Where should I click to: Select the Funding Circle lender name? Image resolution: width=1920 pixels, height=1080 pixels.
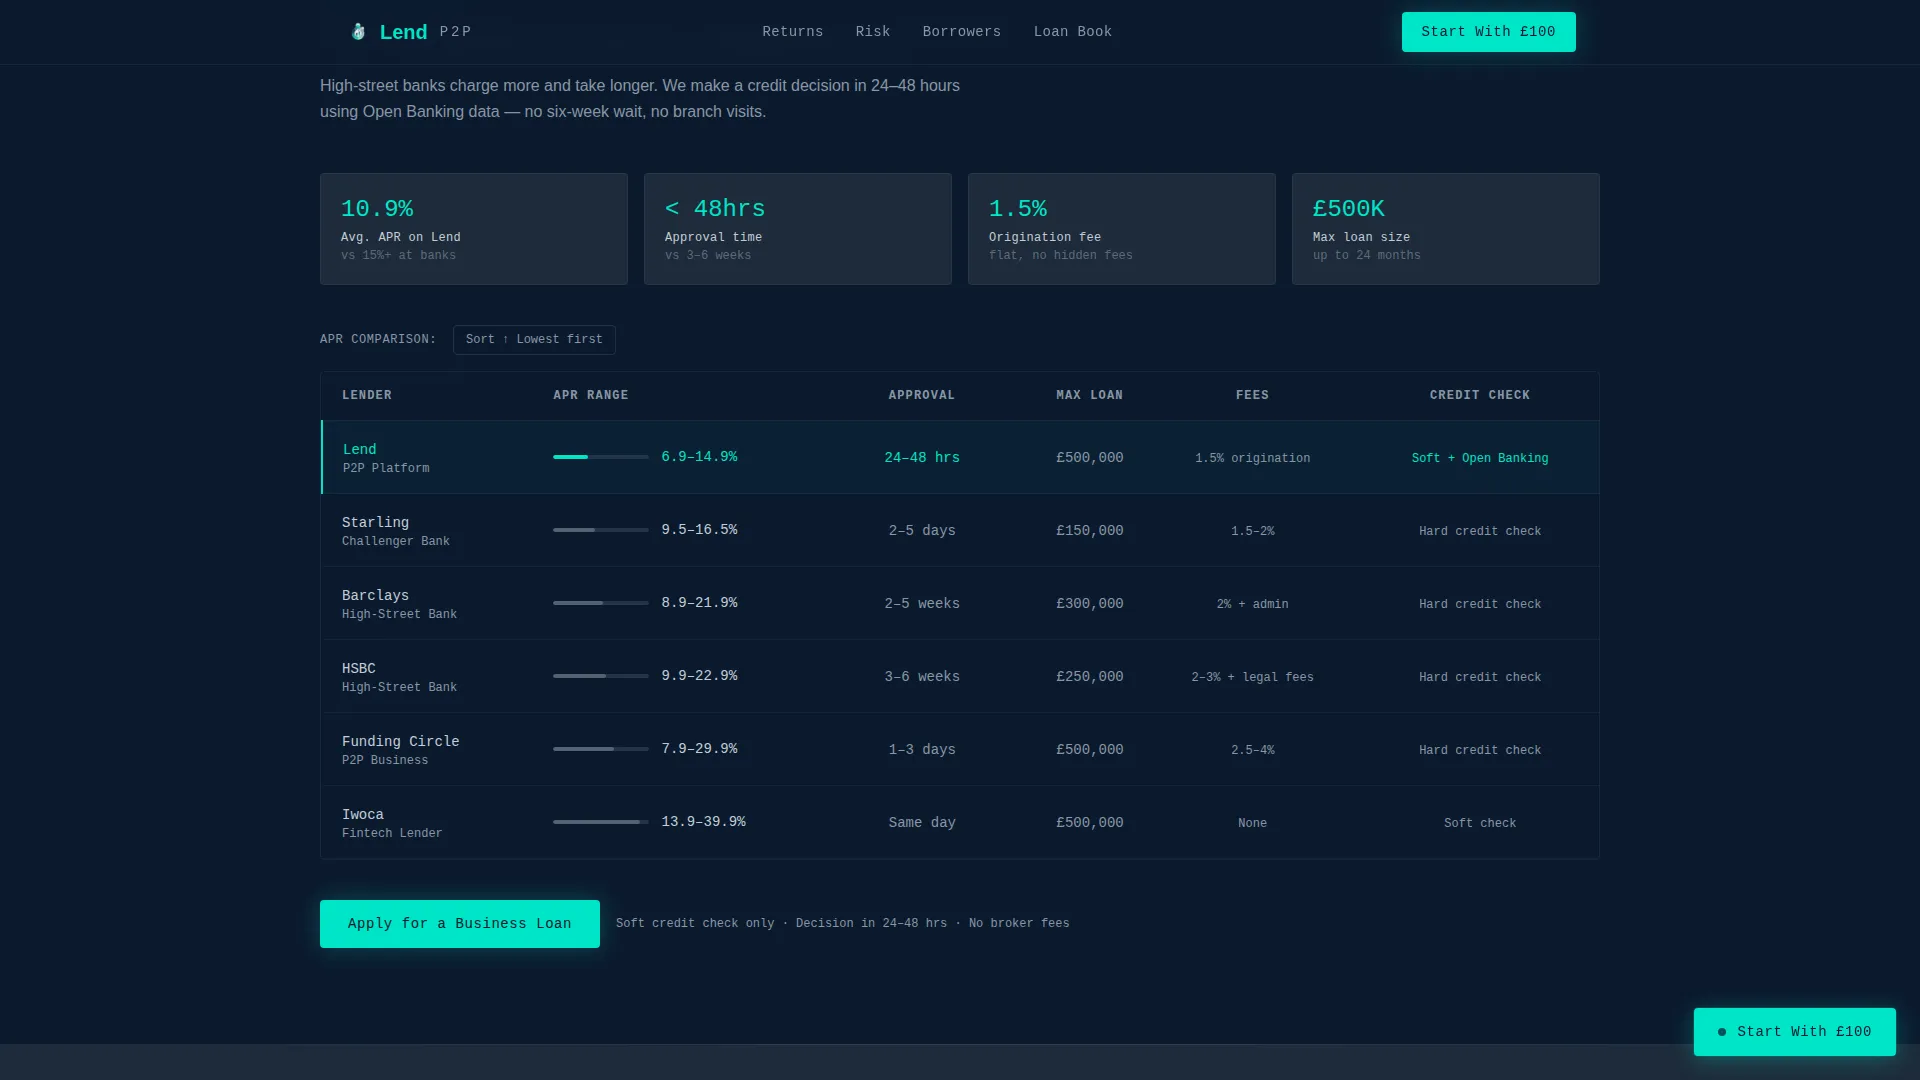(x=401, y=742)
